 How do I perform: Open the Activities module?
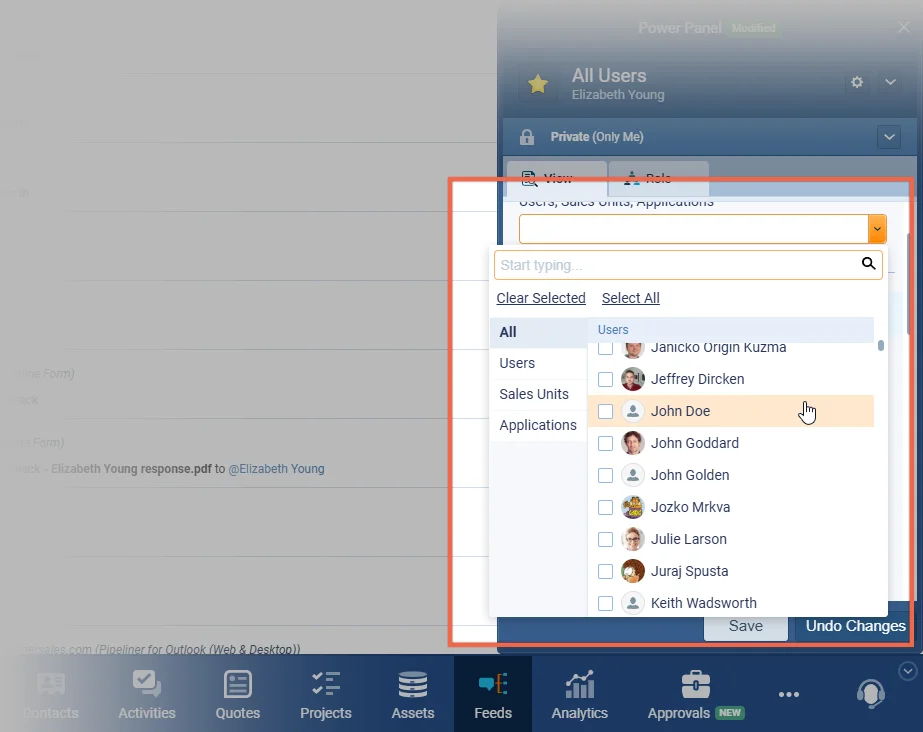(x=147, y=696)
